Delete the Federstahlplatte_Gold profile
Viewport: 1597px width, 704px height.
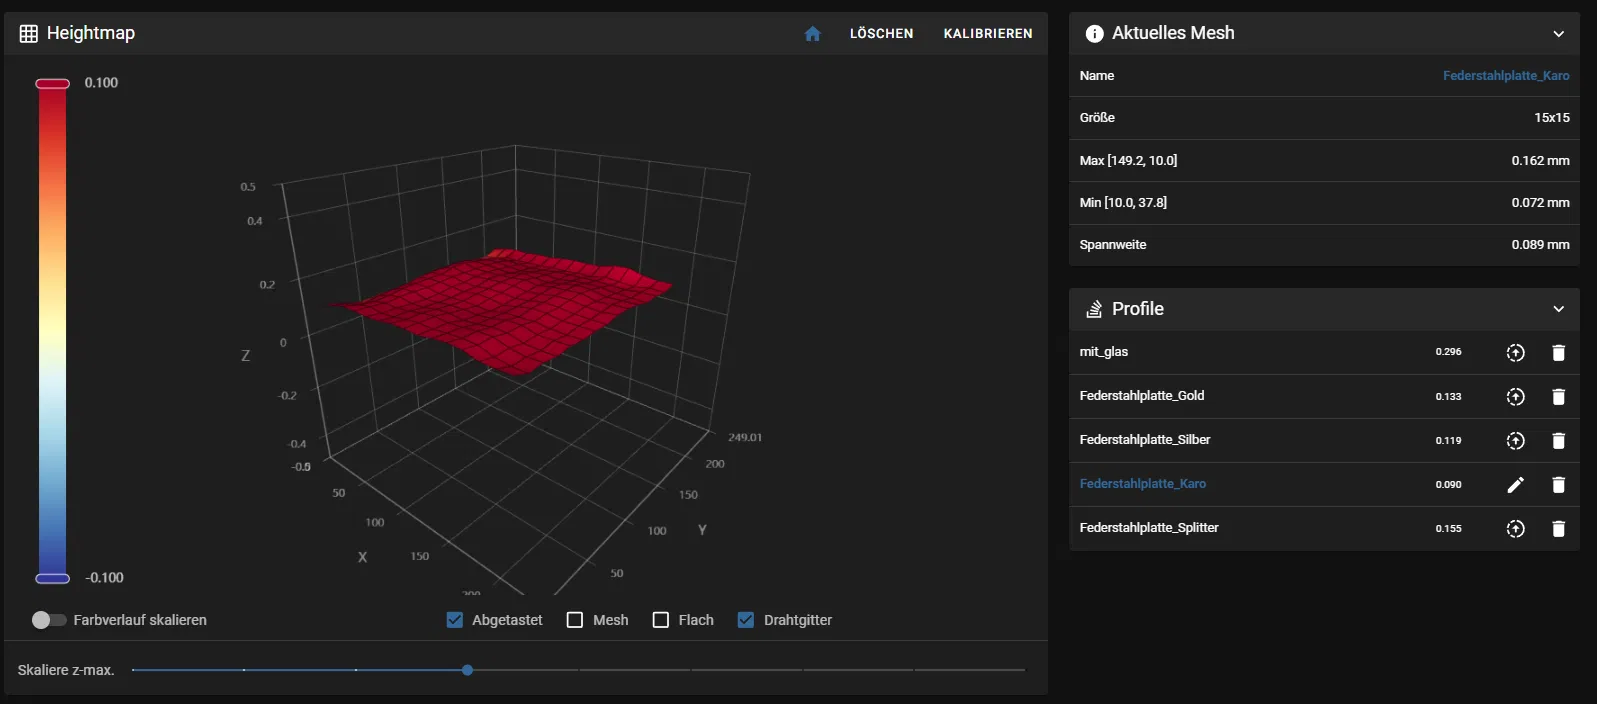pyautogui.click(x=1558, y=396)
